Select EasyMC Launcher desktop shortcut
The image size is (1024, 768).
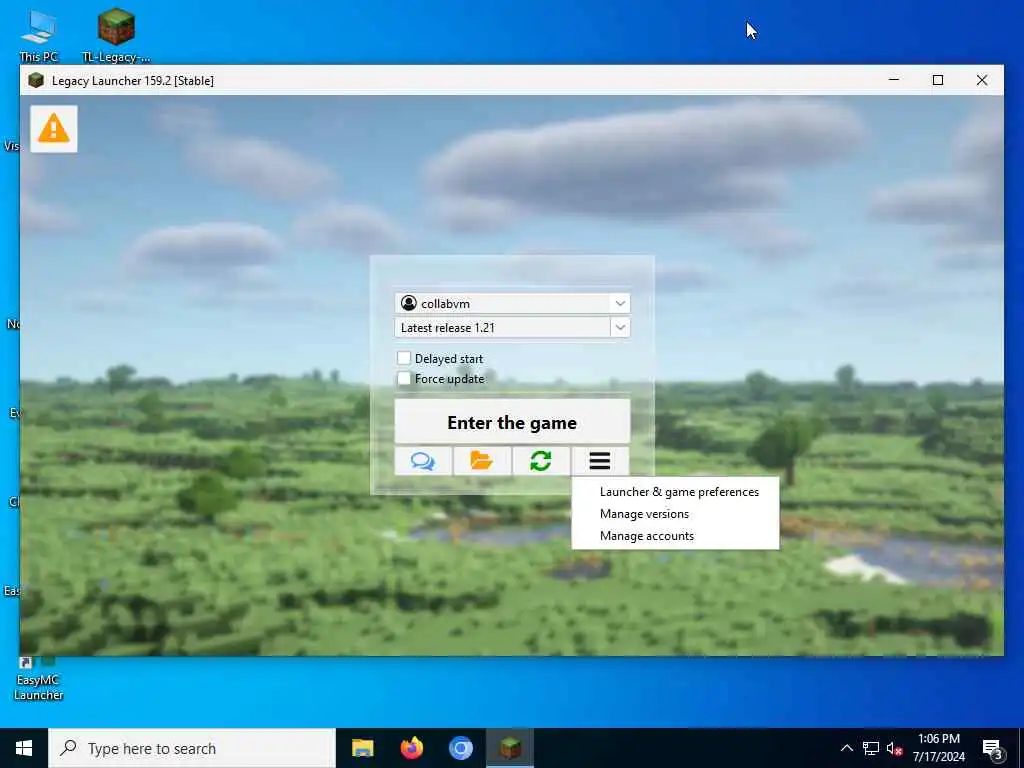(39, 679)
